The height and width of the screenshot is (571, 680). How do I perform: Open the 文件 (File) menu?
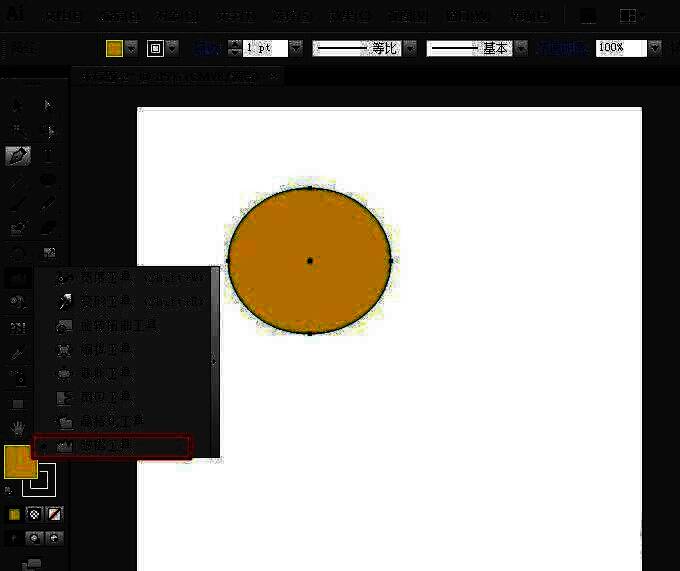click(x=63, y=16)
